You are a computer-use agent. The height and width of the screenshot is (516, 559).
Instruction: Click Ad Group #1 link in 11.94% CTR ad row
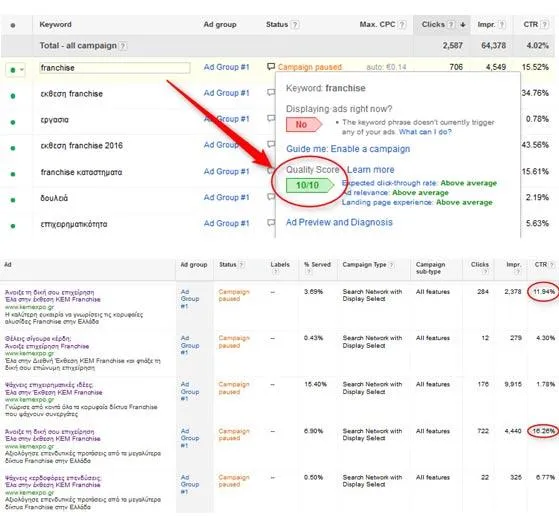[x=190, y=299]
